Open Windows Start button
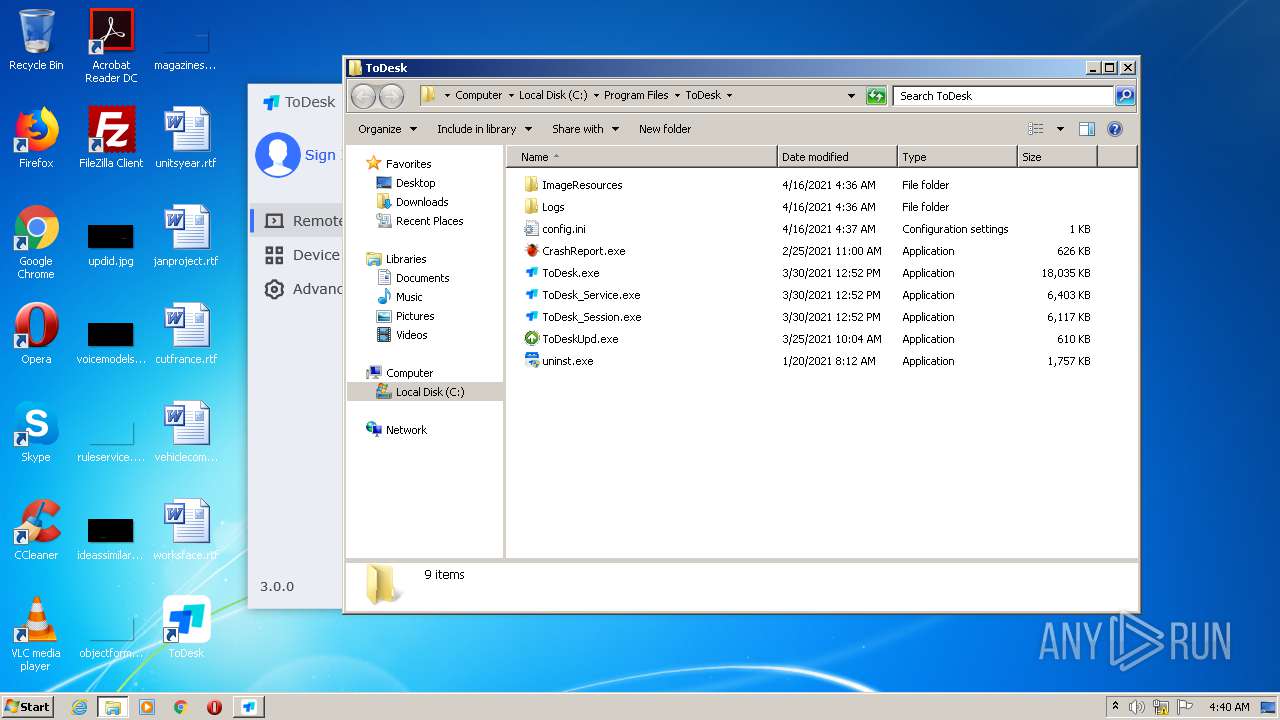 click(28, 707)
